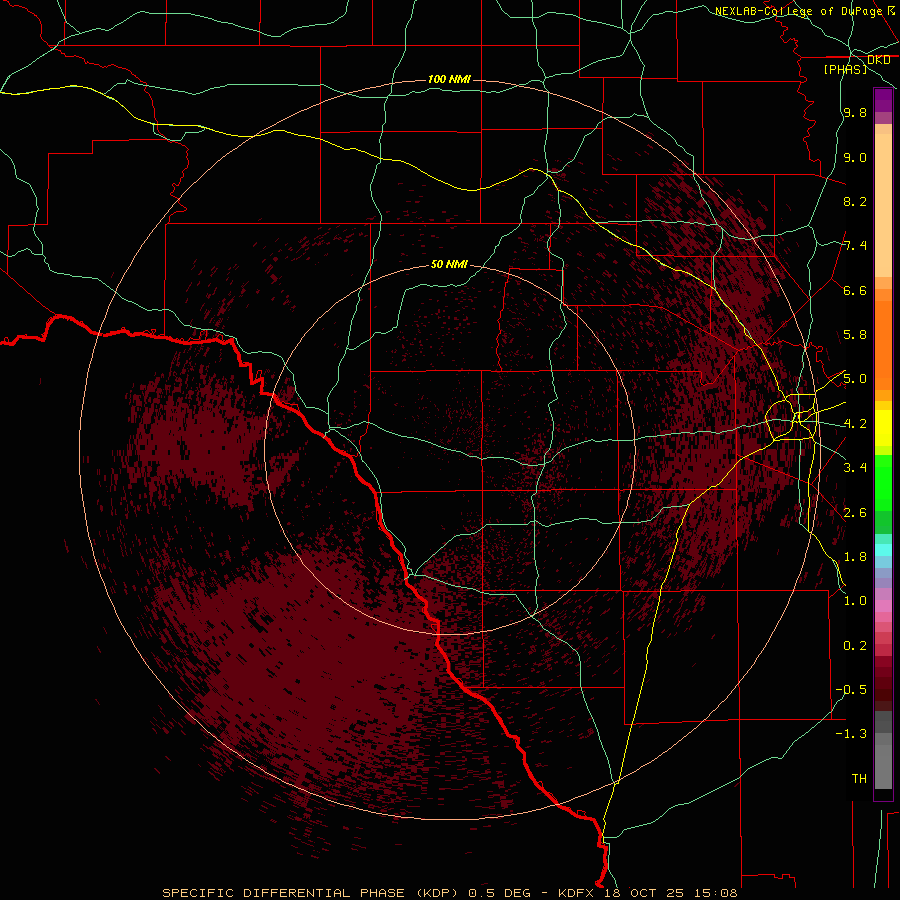Viewport: 900px width, 900px height.
Task: Pick the cyan band of the color scale
Action: click(883, 550)
